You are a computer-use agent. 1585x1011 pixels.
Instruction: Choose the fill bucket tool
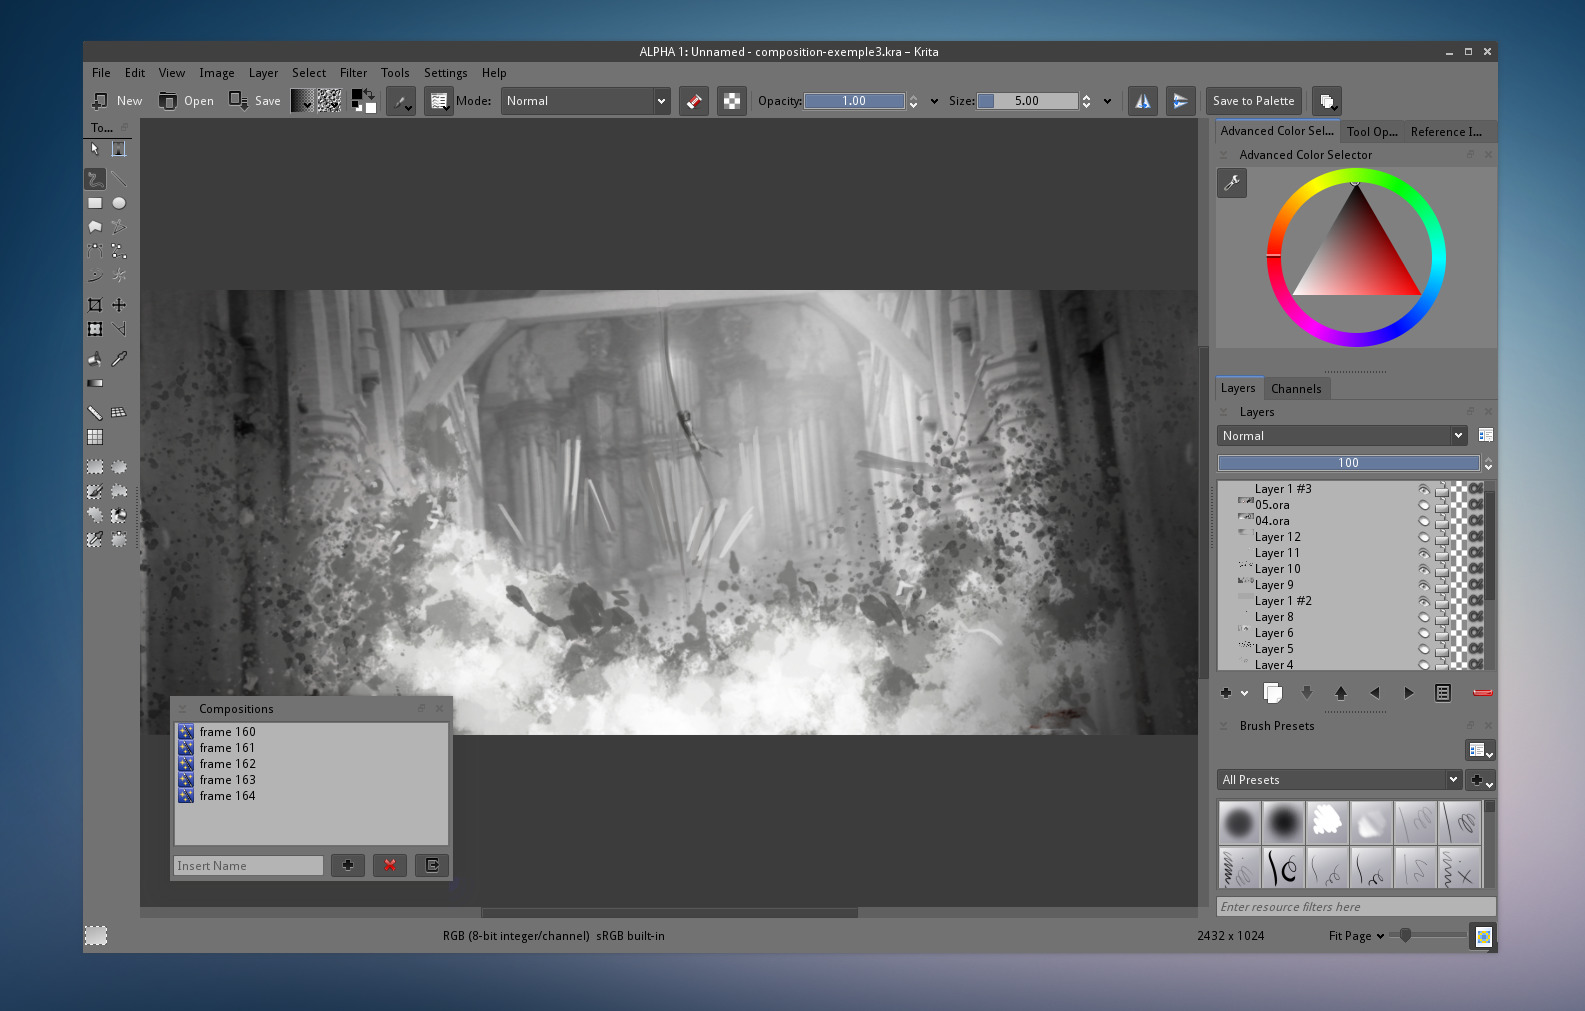pos(95,359)
